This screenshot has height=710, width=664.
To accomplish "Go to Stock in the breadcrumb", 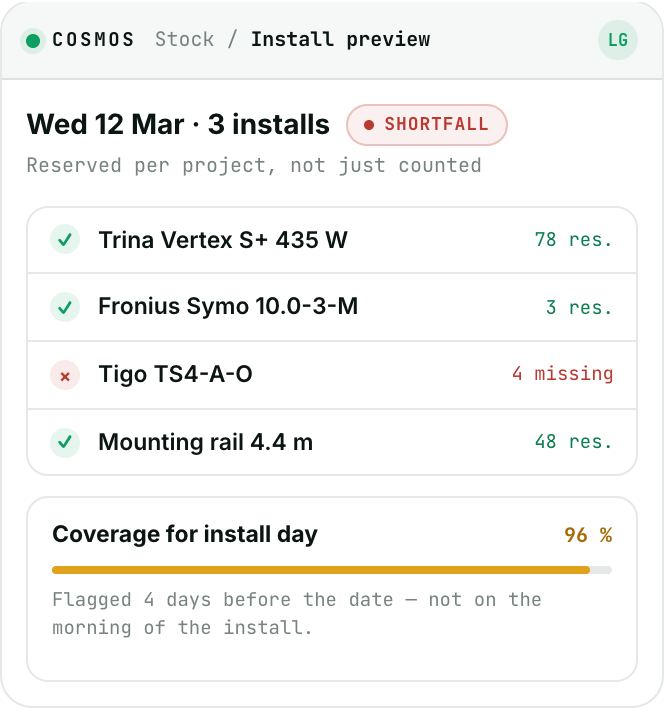I will (184, 39).
